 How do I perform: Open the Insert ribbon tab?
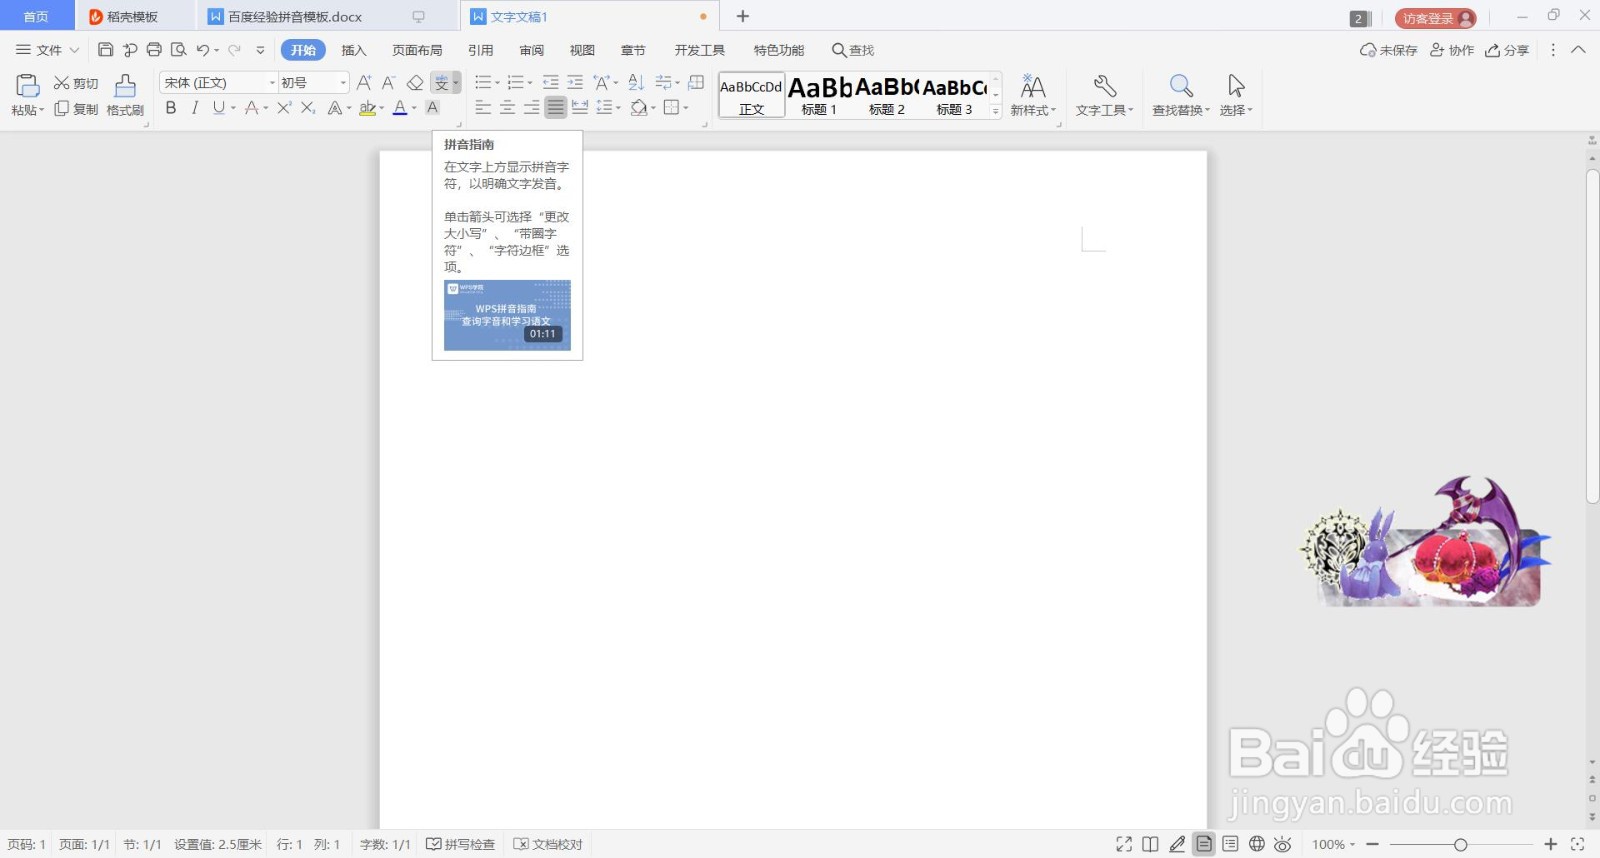tap(354, 50)
